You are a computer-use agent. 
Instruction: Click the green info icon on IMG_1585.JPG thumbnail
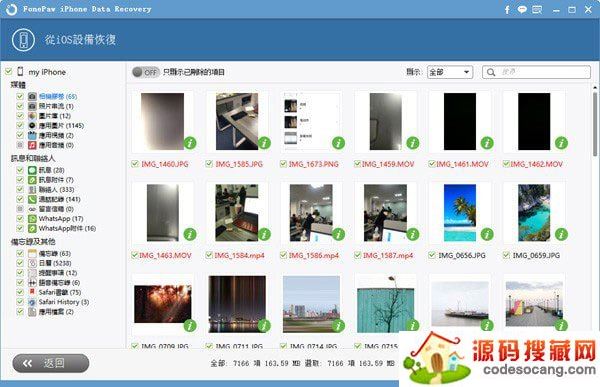click(264, 143)
